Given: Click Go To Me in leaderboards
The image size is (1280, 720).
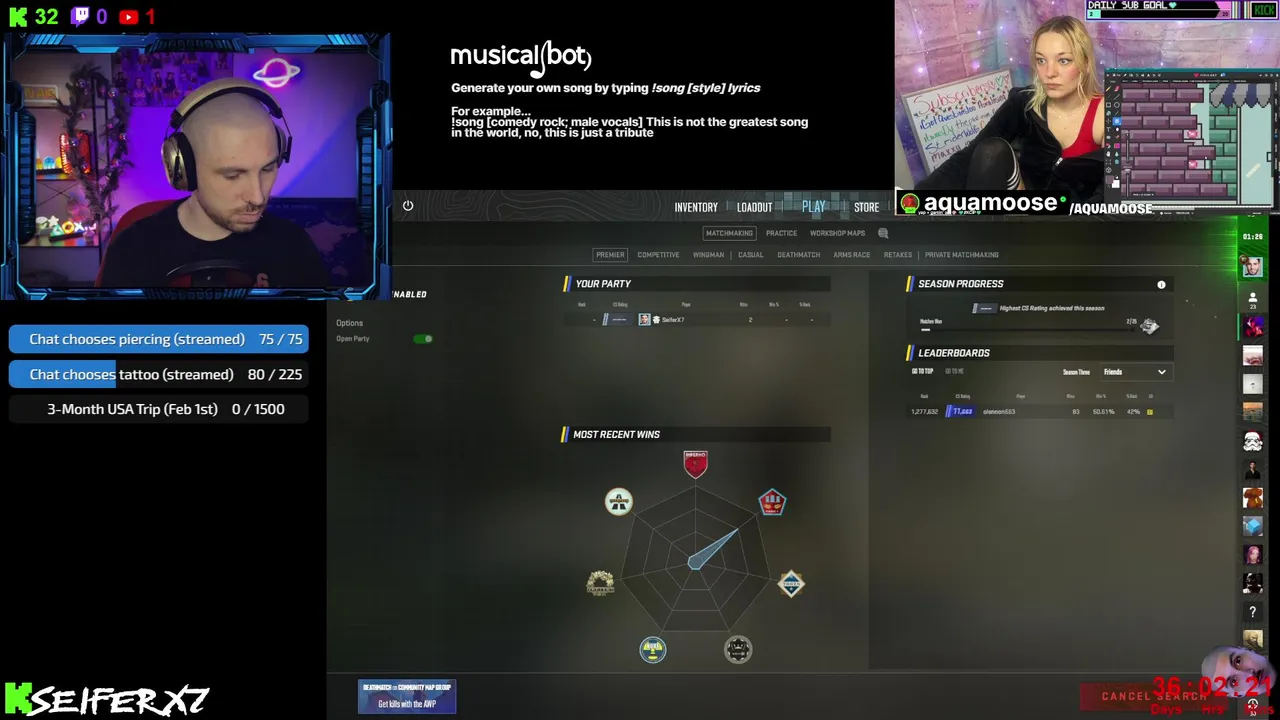Looking at the screenshot, I should (x=955, y=372).
